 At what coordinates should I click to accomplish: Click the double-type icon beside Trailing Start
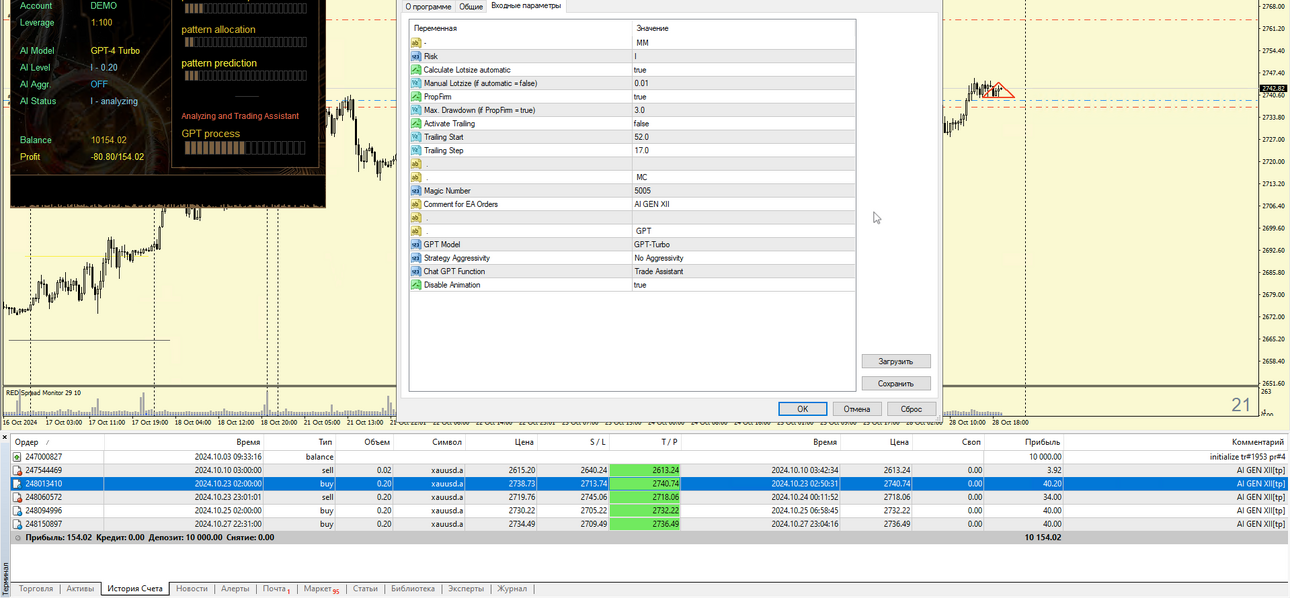coord(416,137)
